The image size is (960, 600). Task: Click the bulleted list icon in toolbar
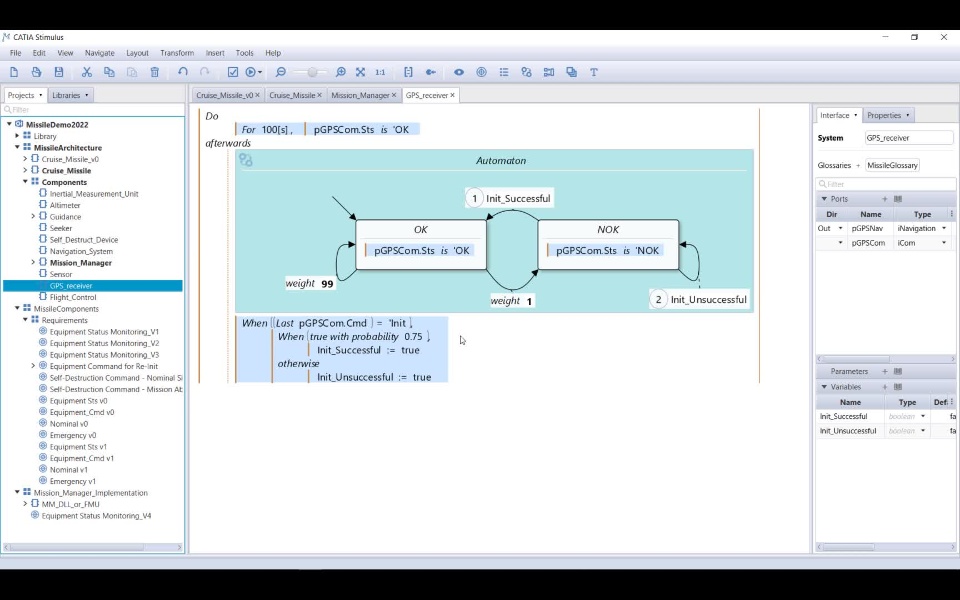pos(504,72)
